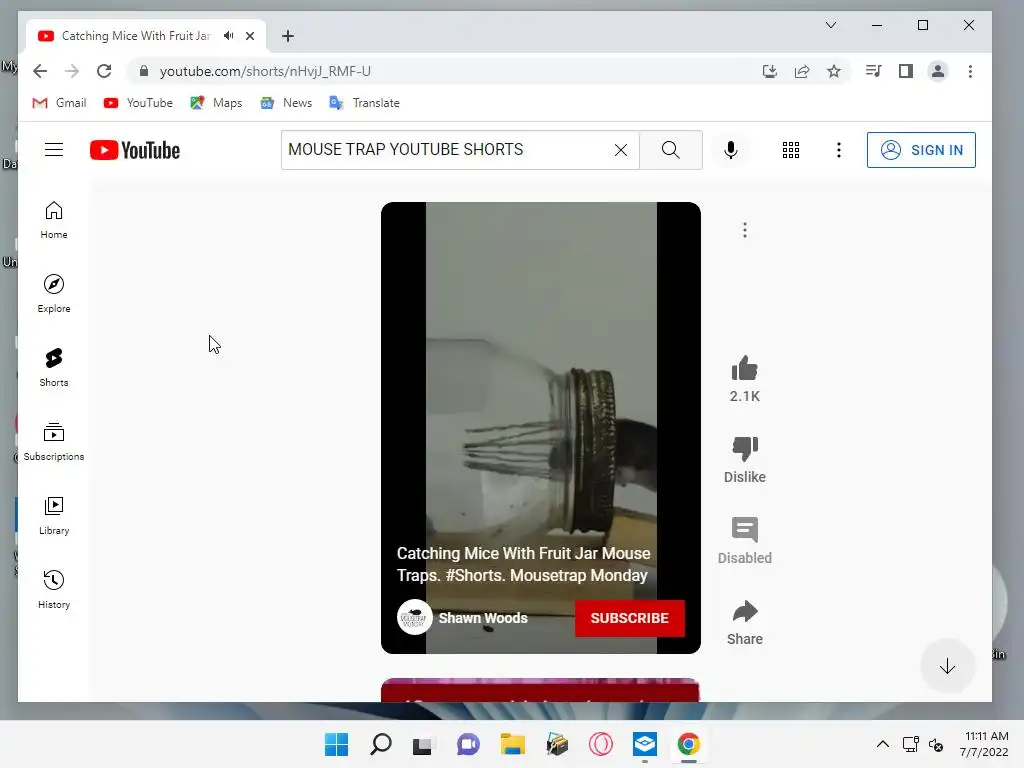
Task: Open Task View on the taskbar
Action: point(423,744)
